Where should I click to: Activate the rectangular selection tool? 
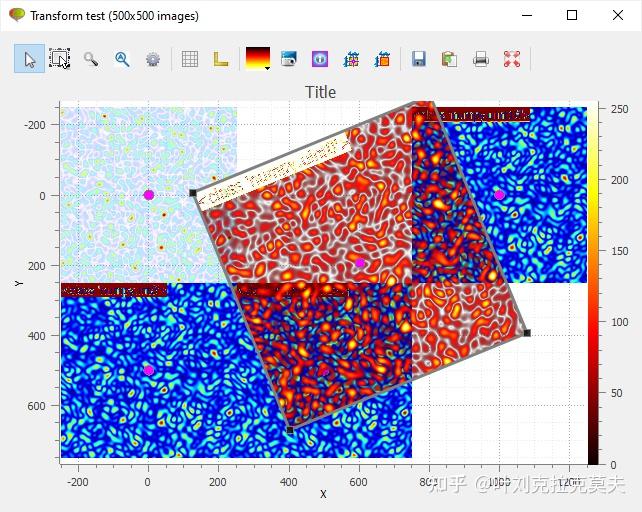coord(60,59)
